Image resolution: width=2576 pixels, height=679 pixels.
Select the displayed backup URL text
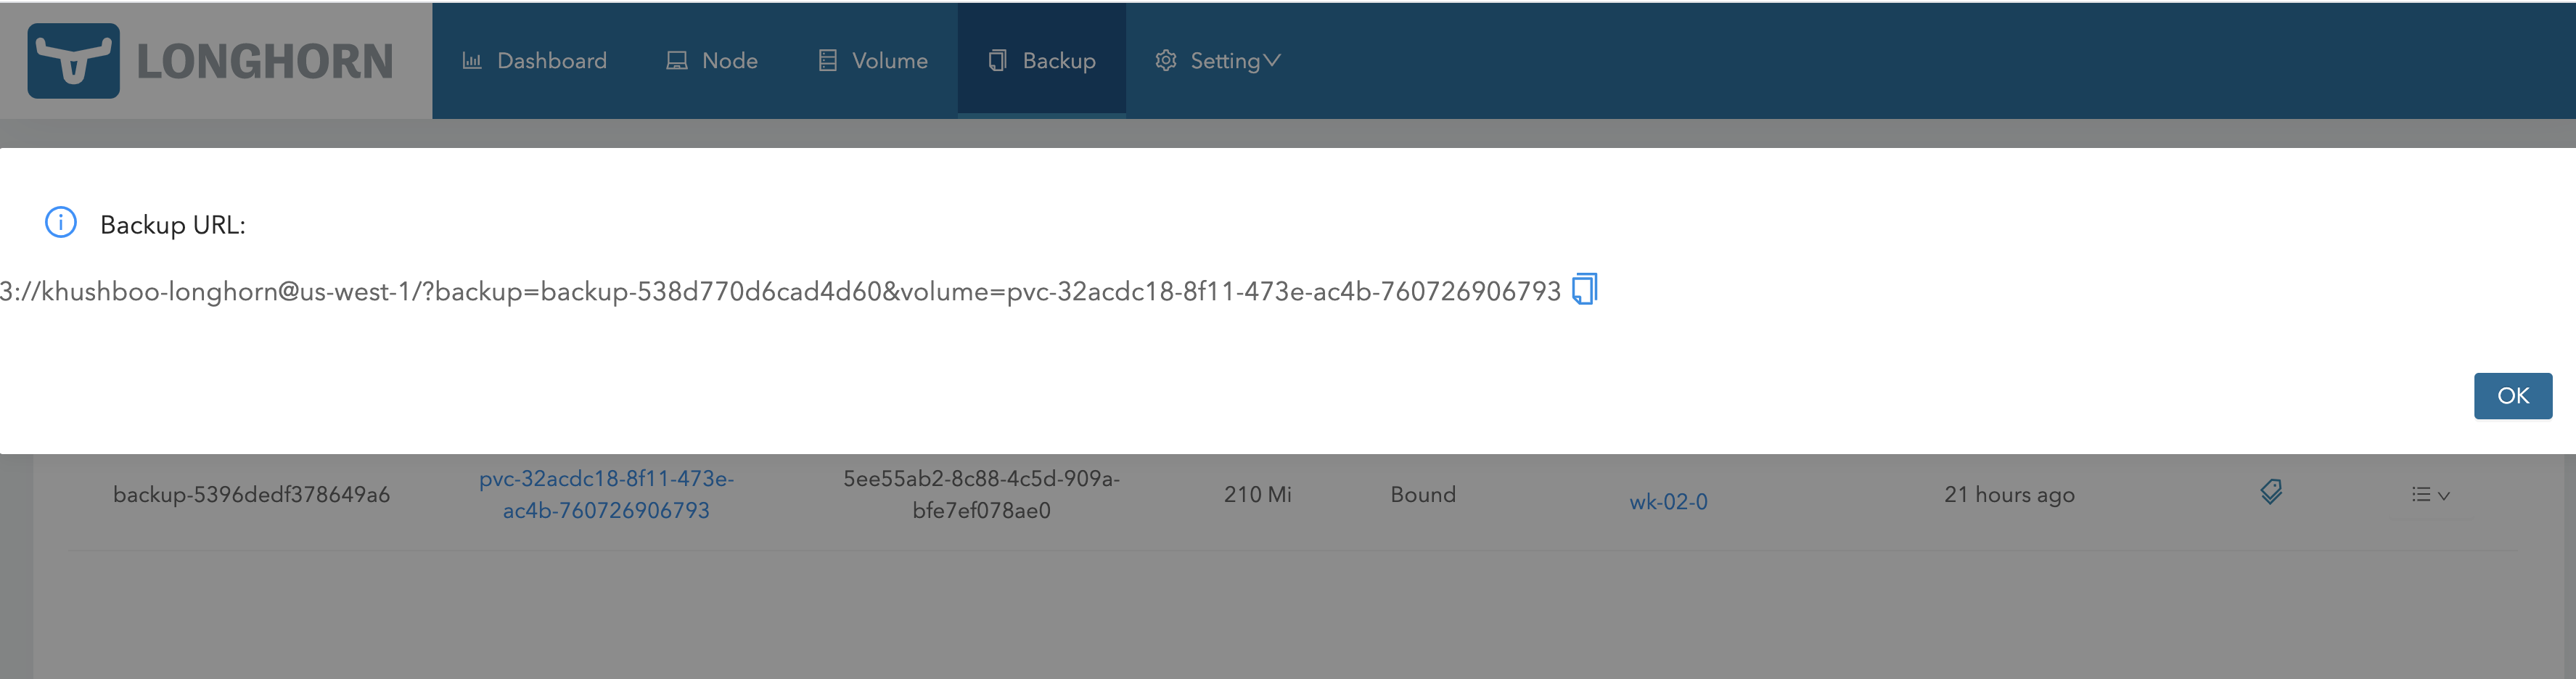[780, 290]
